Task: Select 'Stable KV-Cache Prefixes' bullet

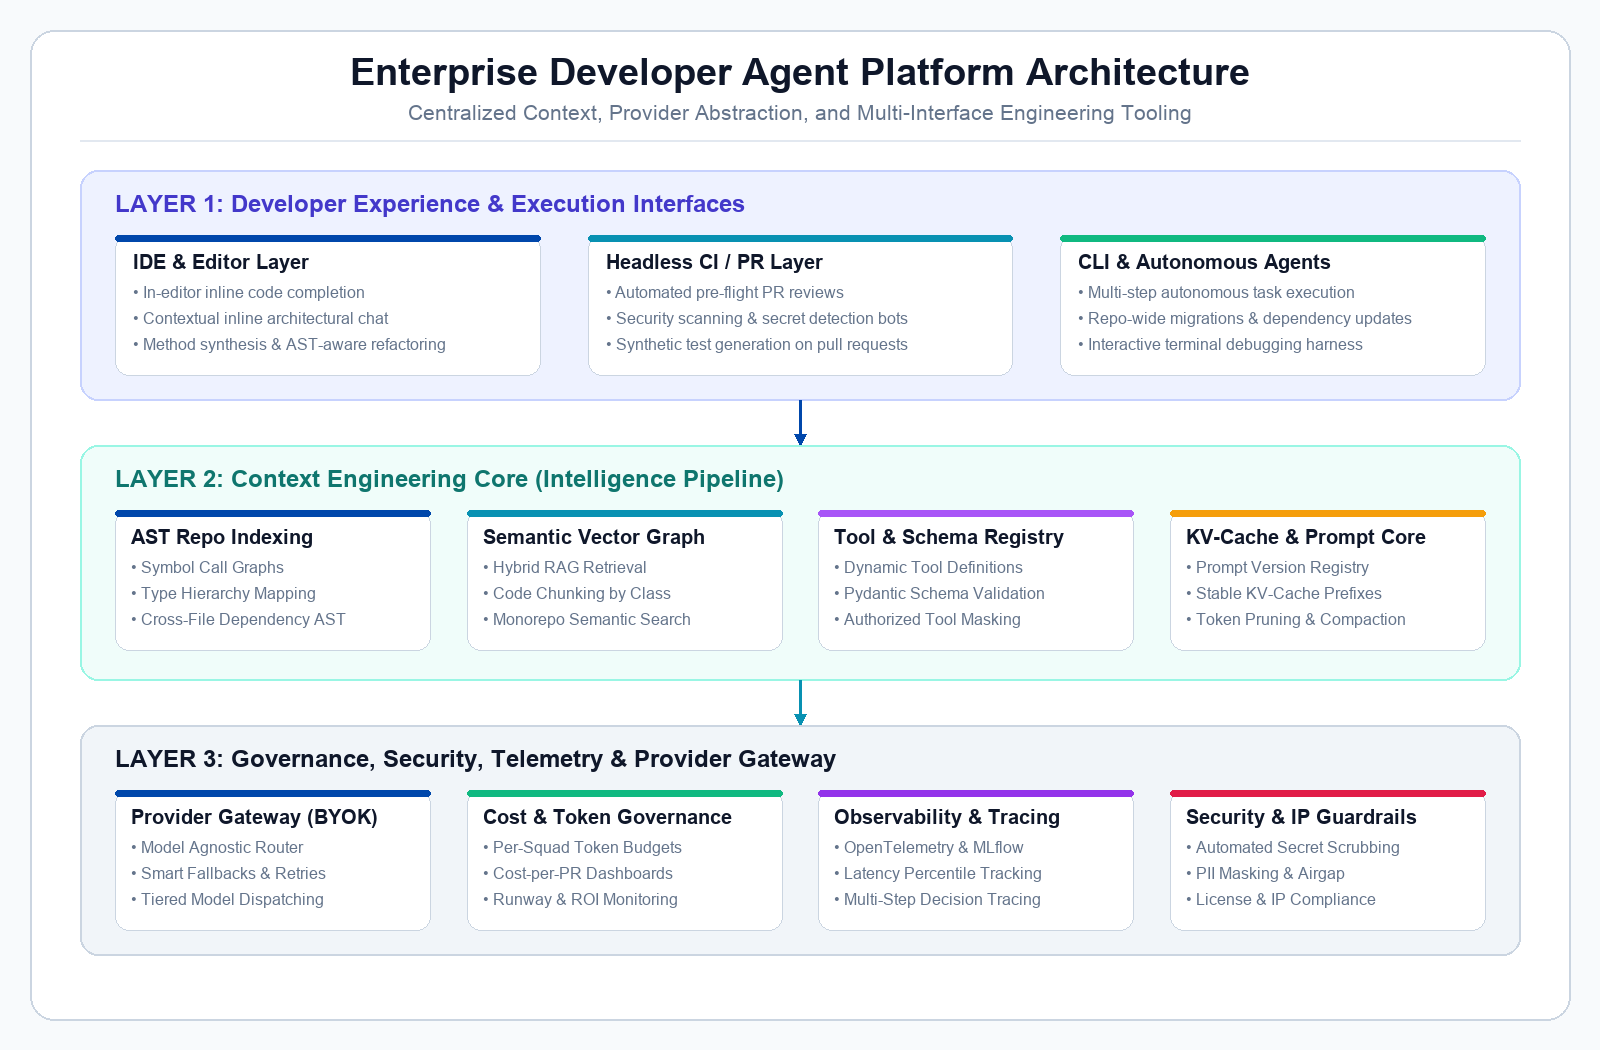Action: [1284, 593]
